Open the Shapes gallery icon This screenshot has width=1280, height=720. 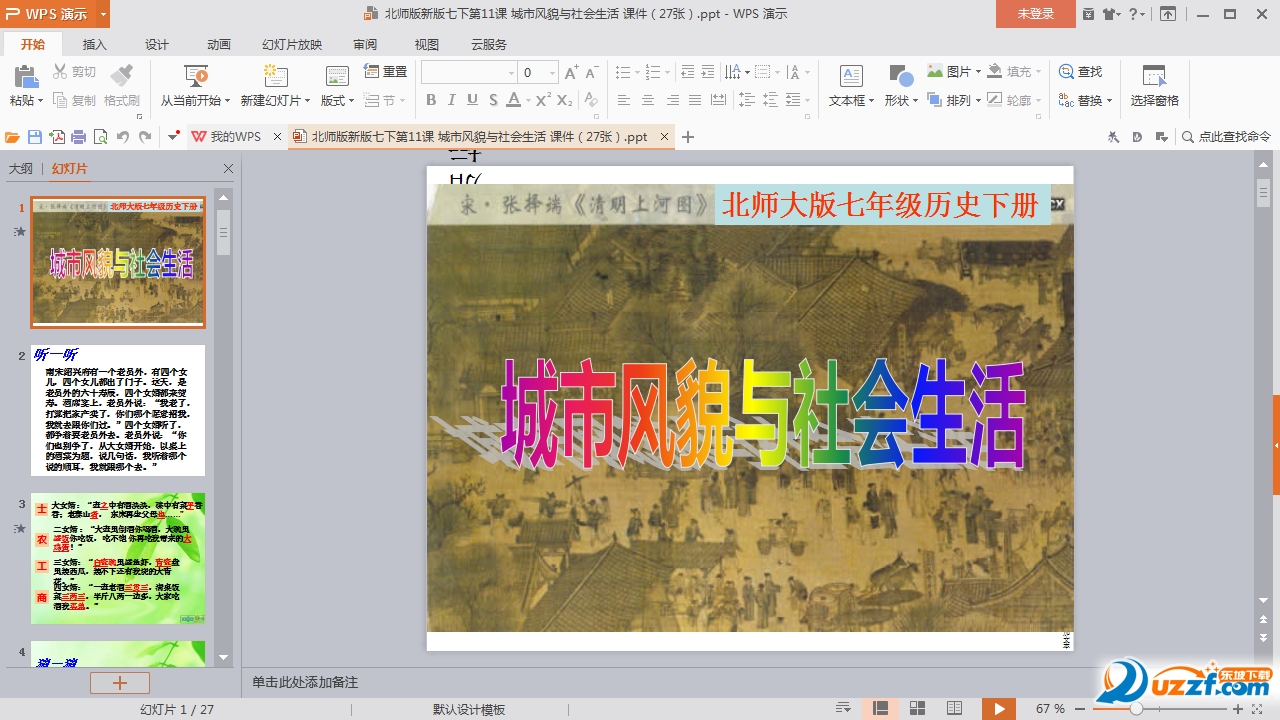tap(900, 77)
